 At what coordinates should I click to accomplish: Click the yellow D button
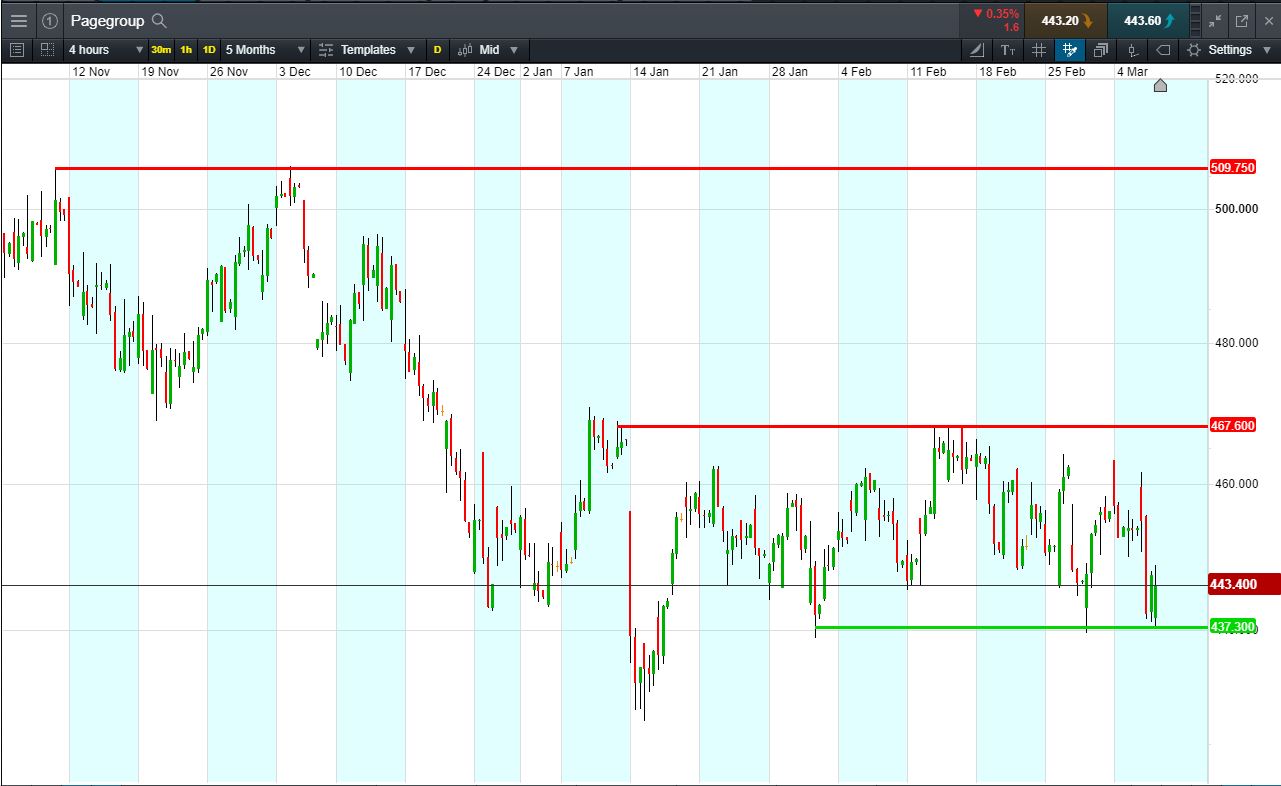coord(437,49)
